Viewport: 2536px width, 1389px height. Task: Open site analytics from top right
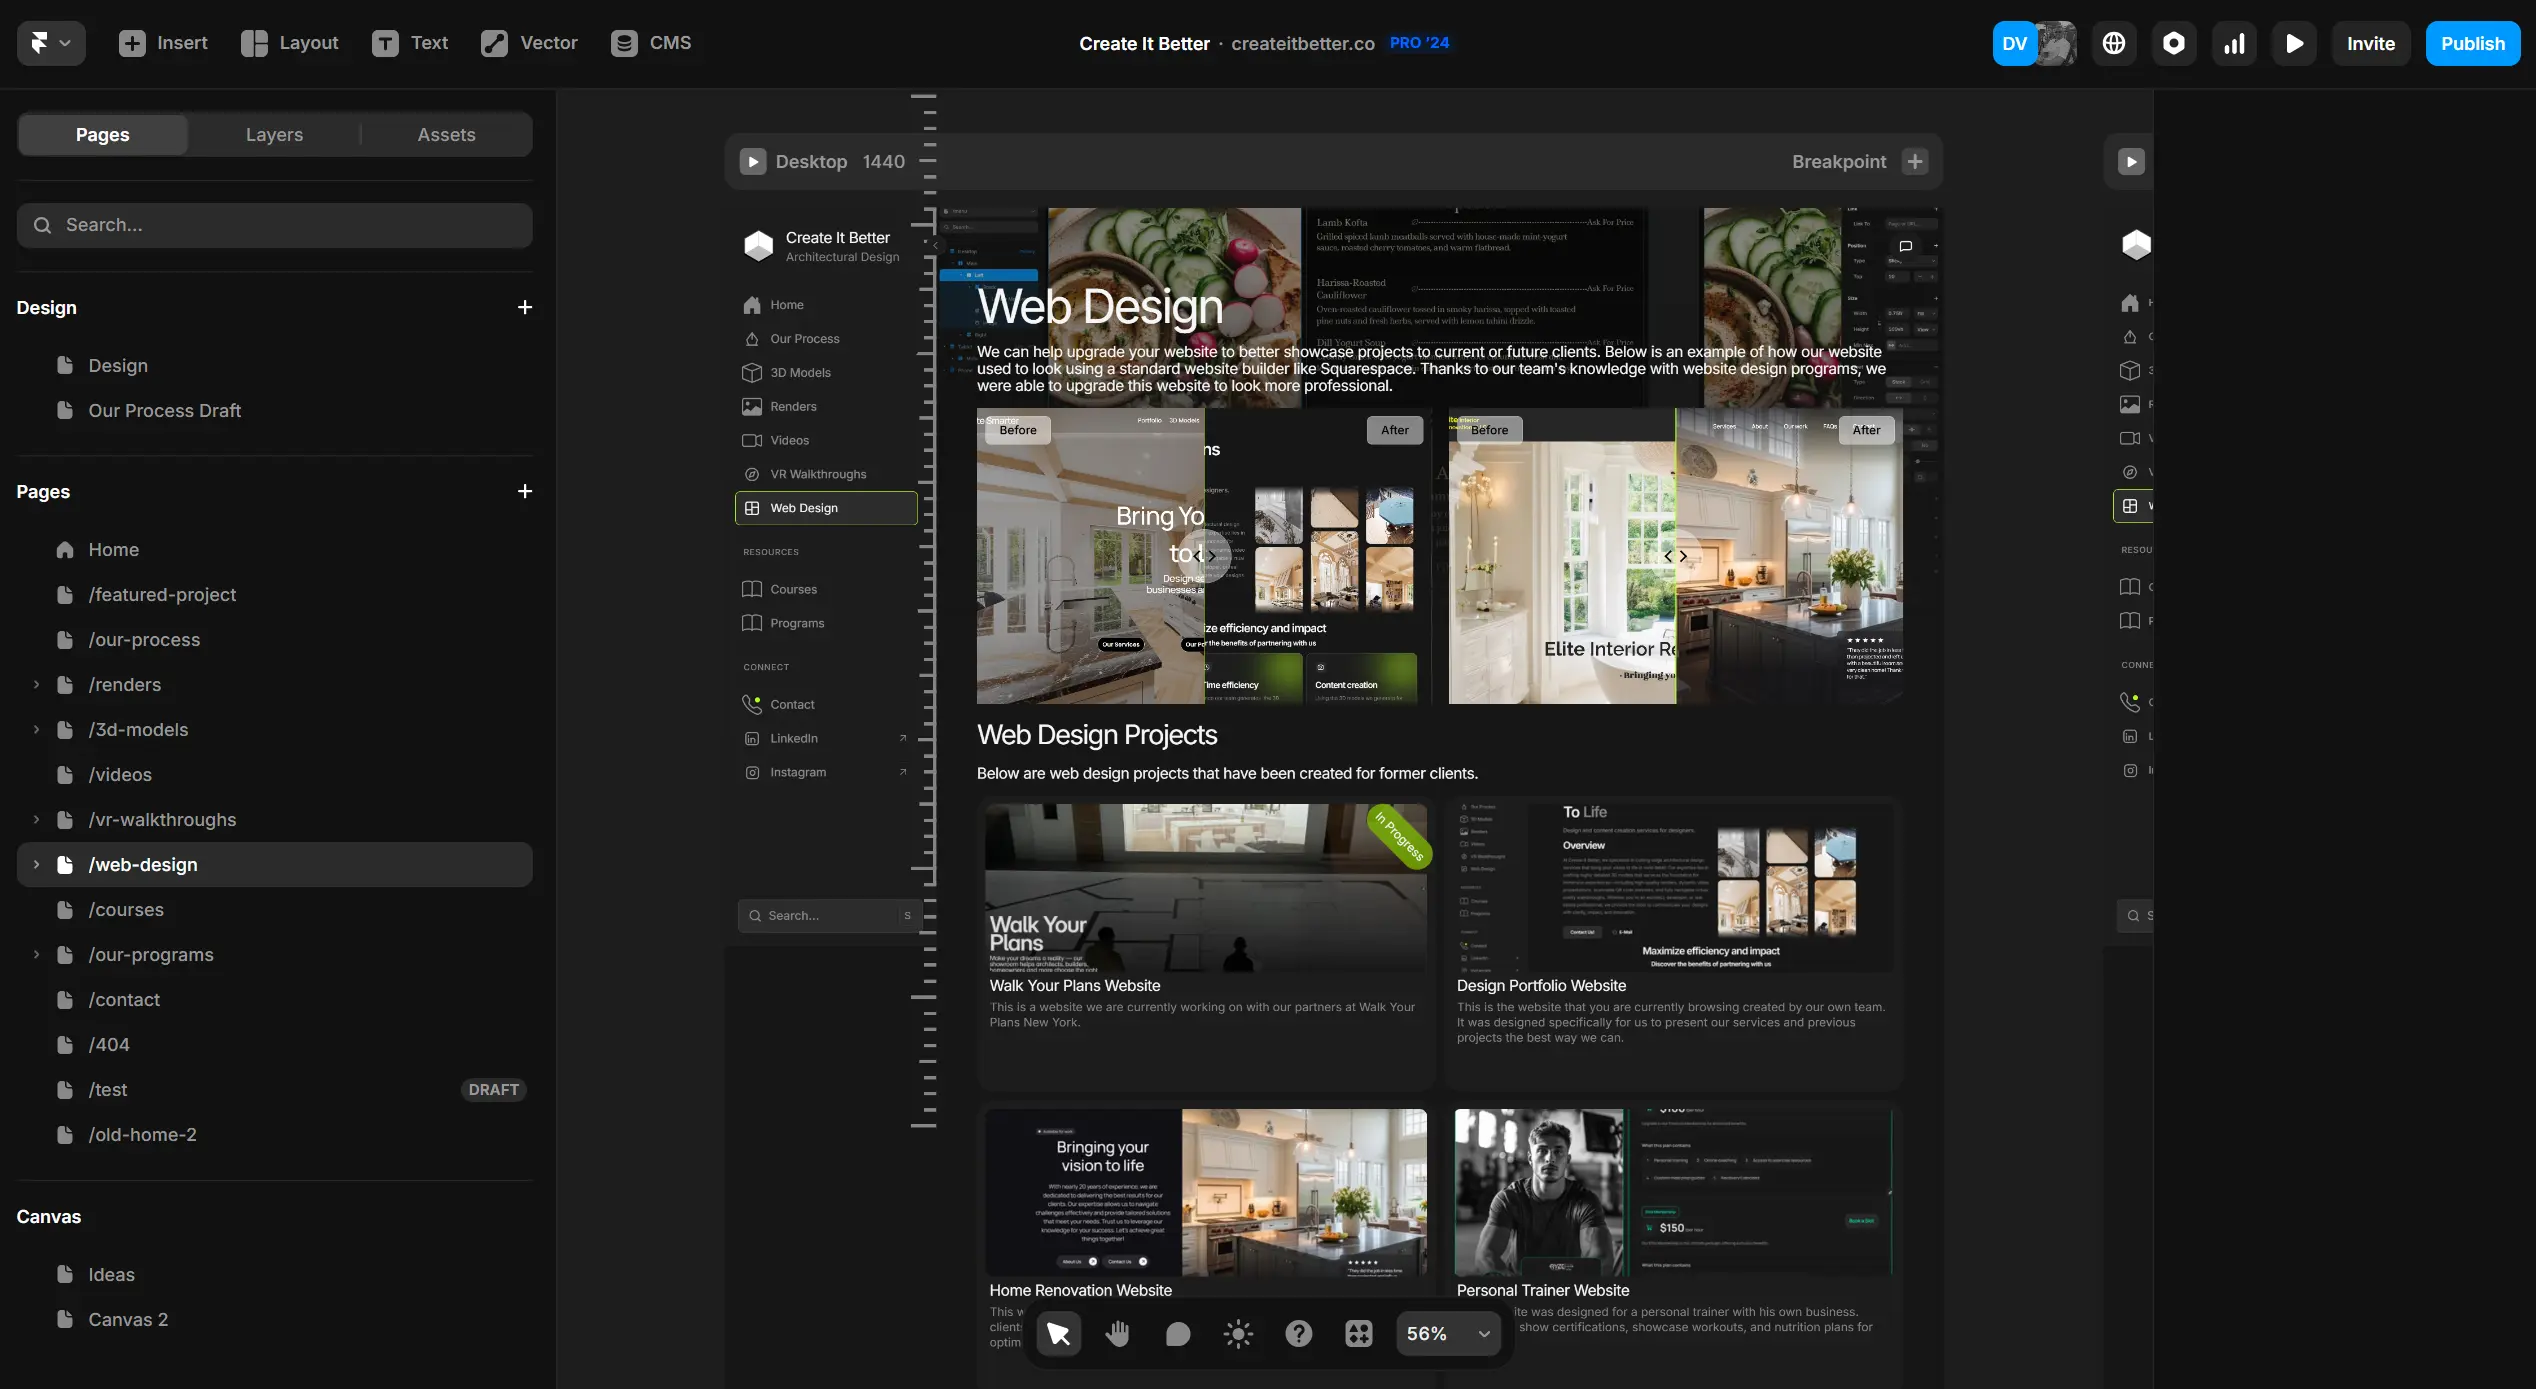pyautogui.click(x=2234, y=43)
